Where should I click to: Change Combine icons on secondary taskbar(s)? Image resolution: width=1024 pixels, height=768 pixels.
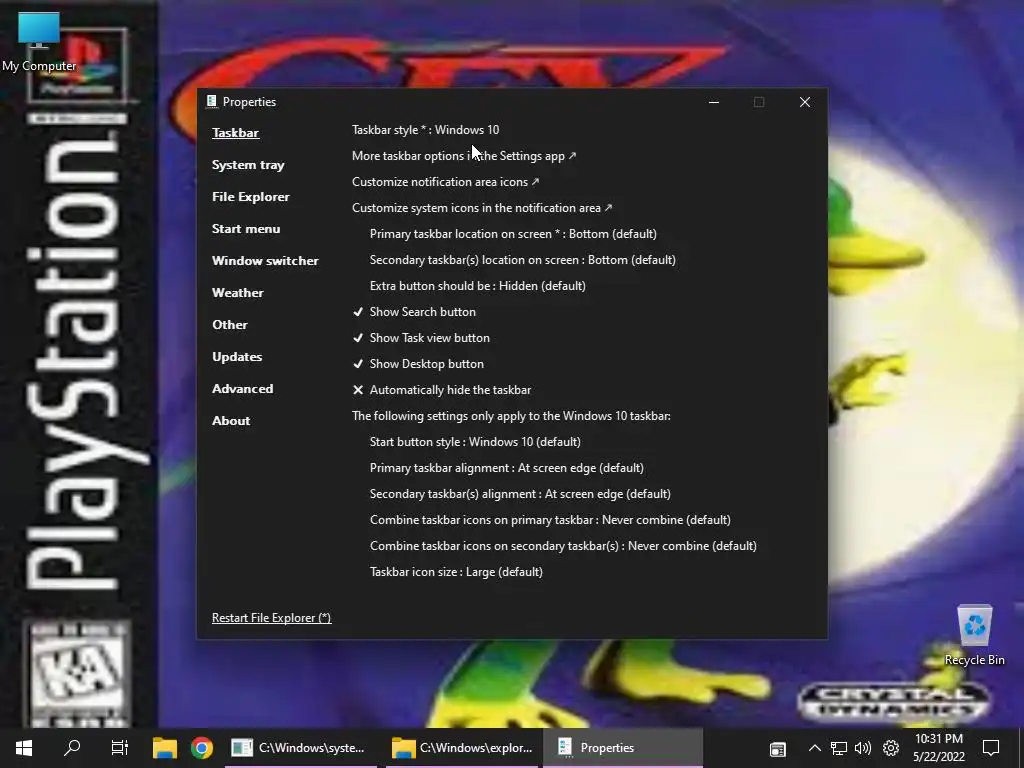coord(563,546)
